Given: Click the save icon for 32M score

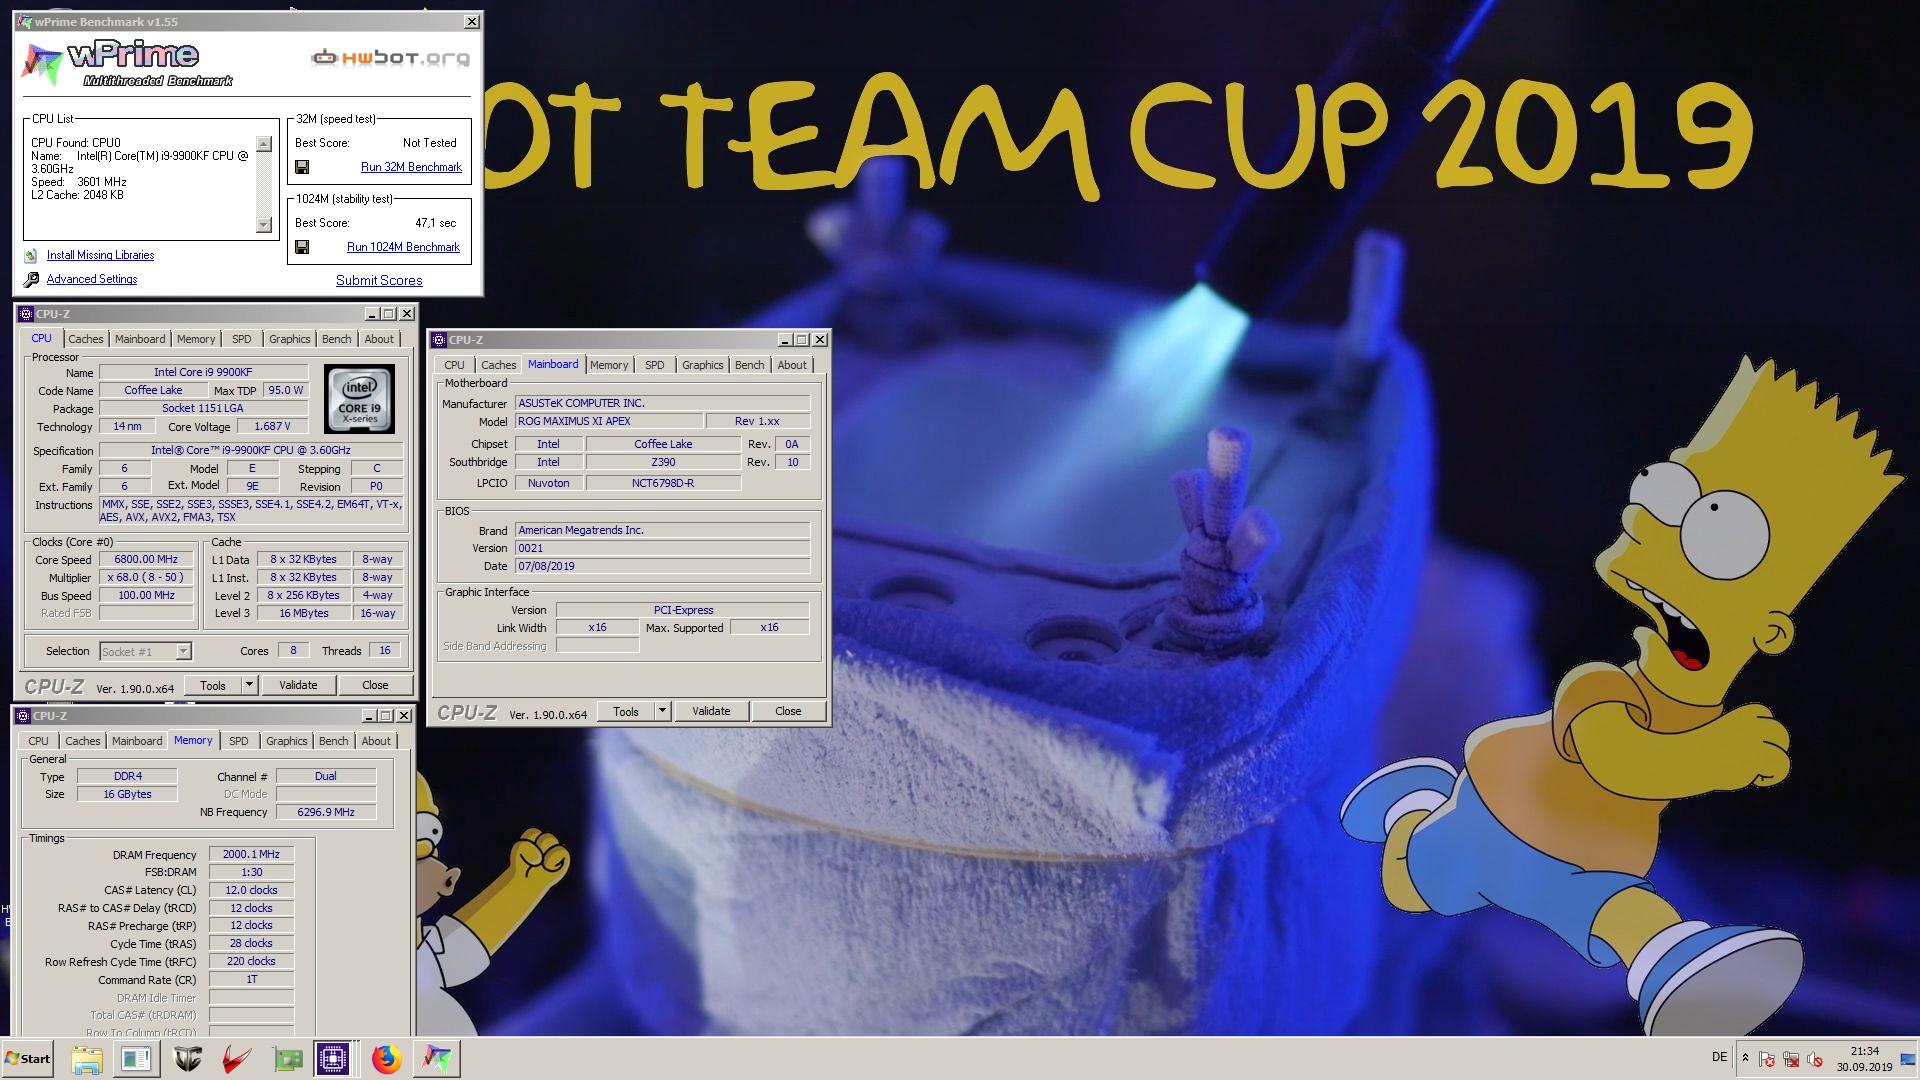Looking at the screenshot, I should click(302, 167).
